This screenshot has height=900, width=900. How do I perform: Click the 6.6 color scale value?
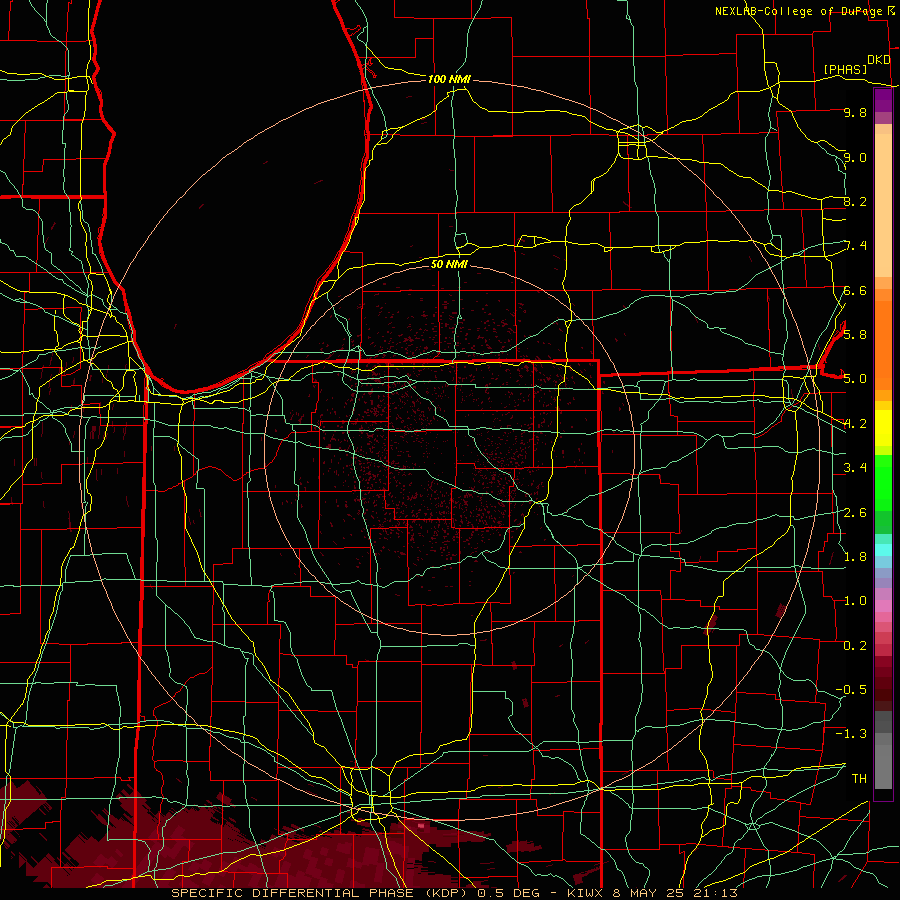point(855,290)
